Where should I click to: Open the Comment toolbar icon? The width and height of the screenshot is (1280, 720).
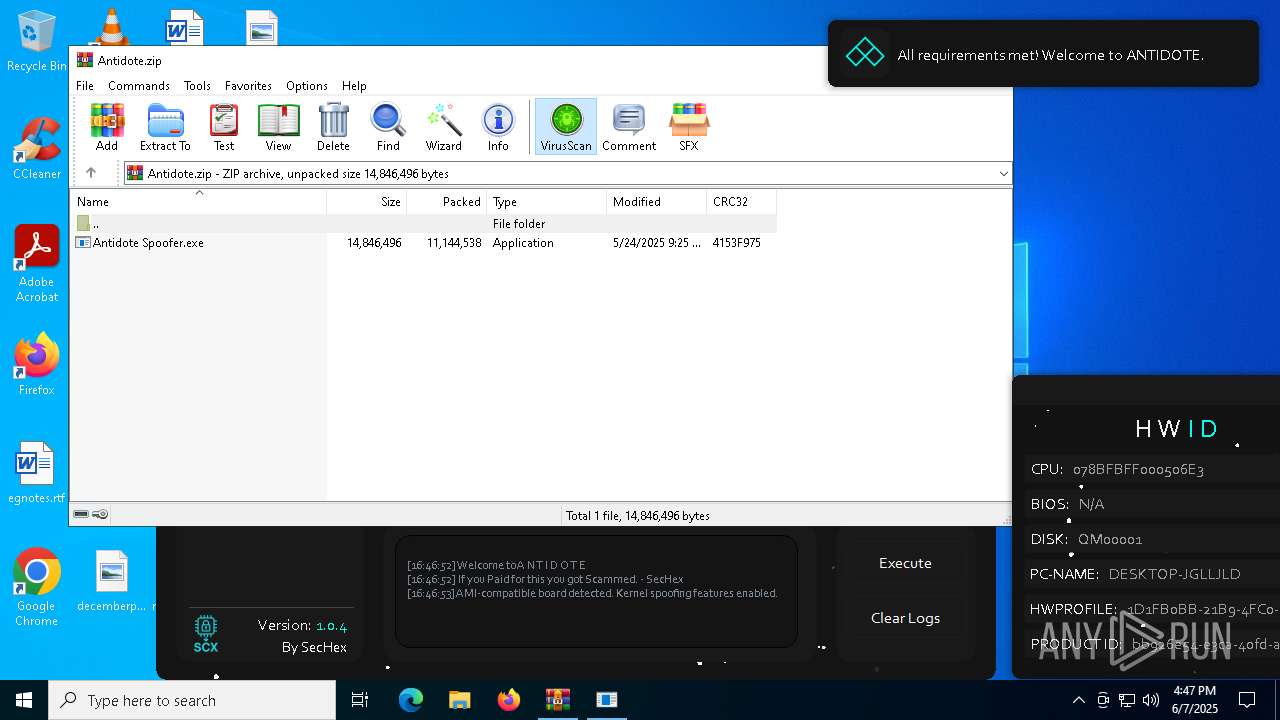pos(629,127)
